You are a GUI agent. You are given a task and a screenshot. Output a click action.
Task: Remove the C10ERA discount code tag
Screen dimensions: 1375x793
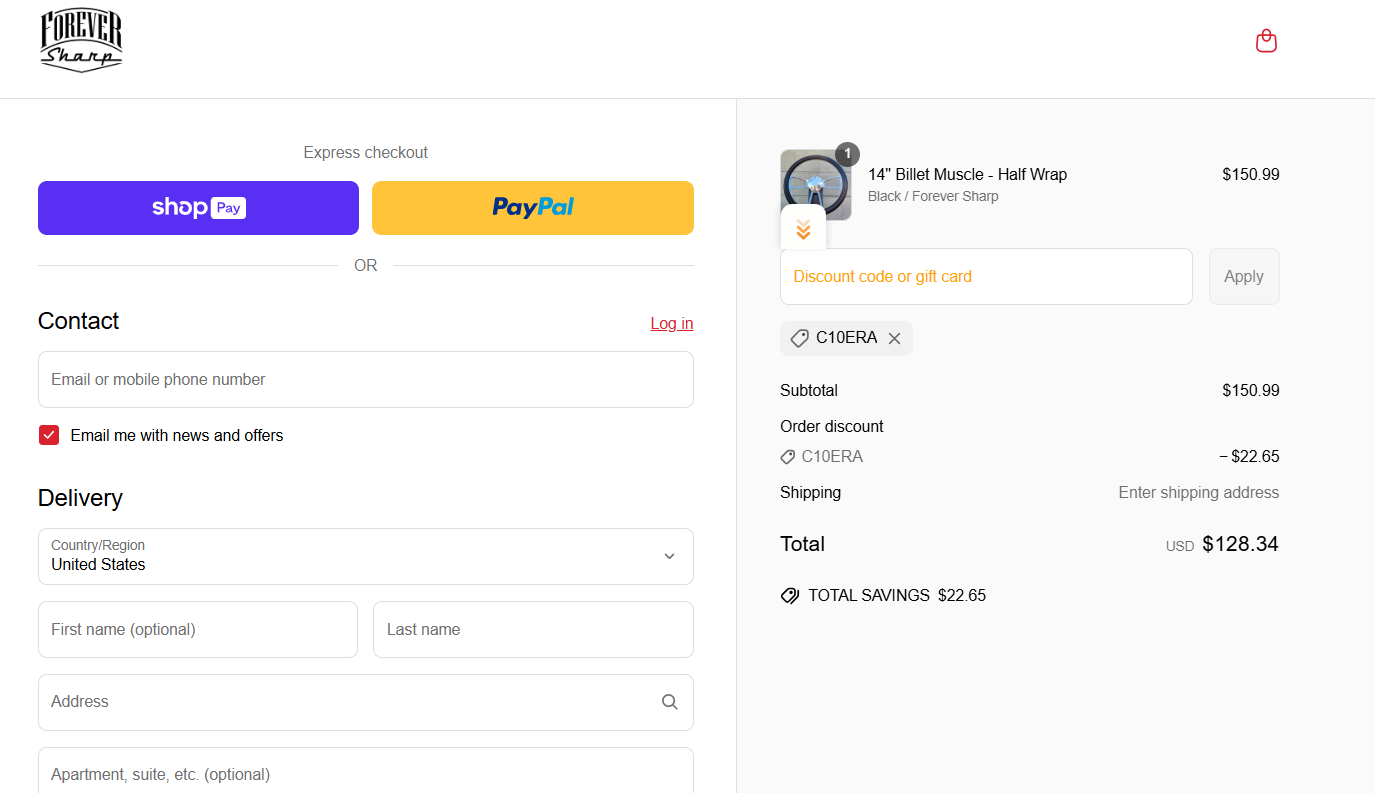[894, 339]
